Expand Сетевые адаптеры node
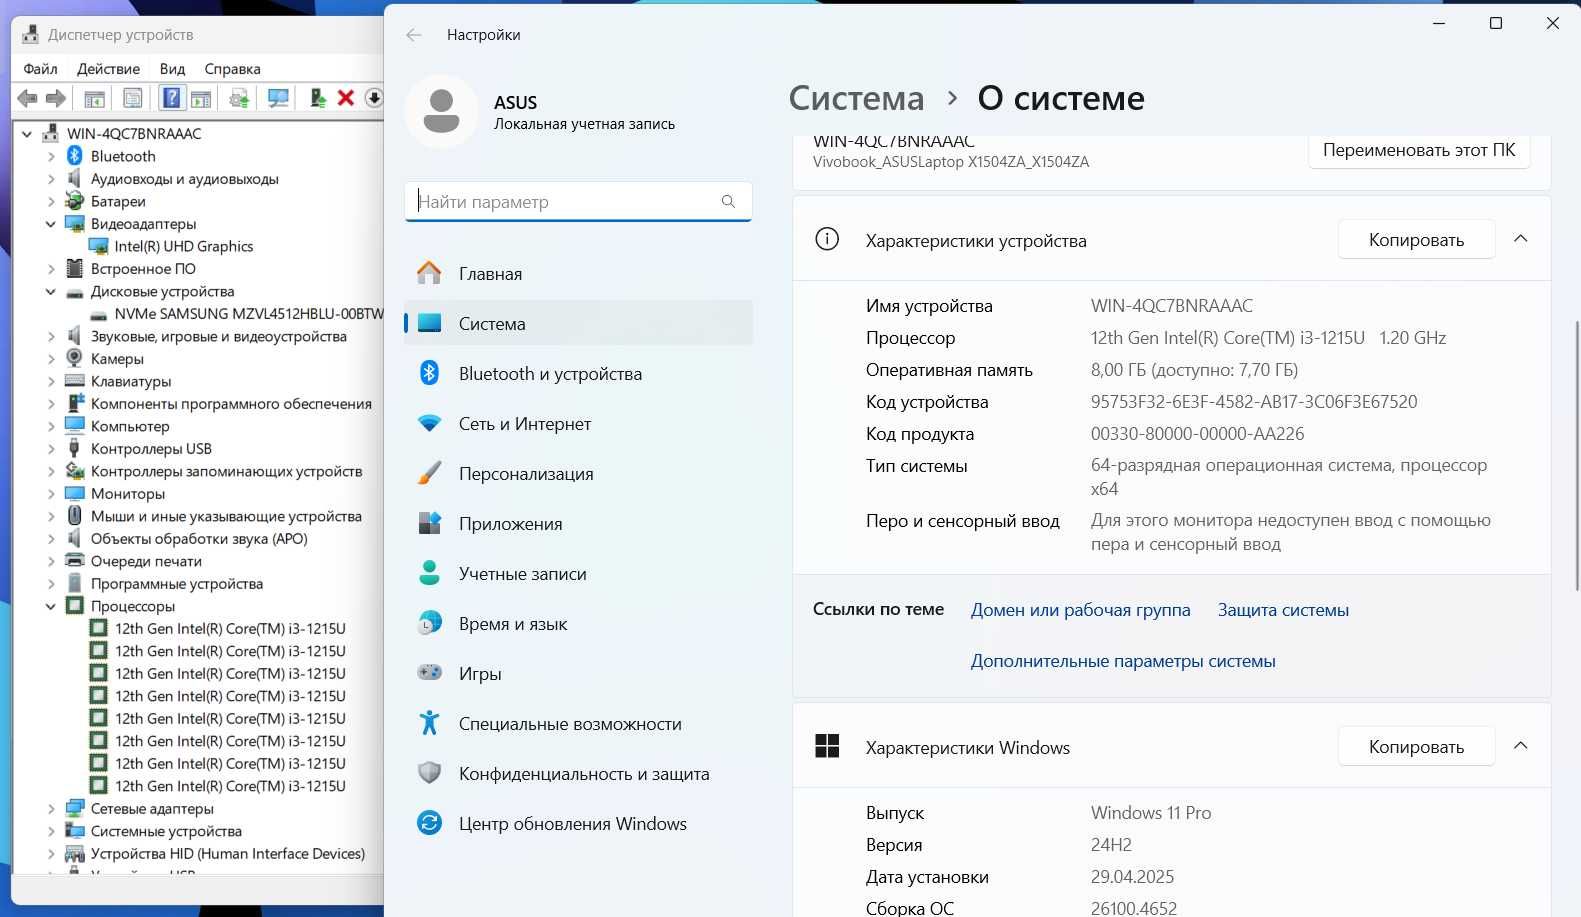The width and height of the screenshot is (1581, 917). pos(51,809)
